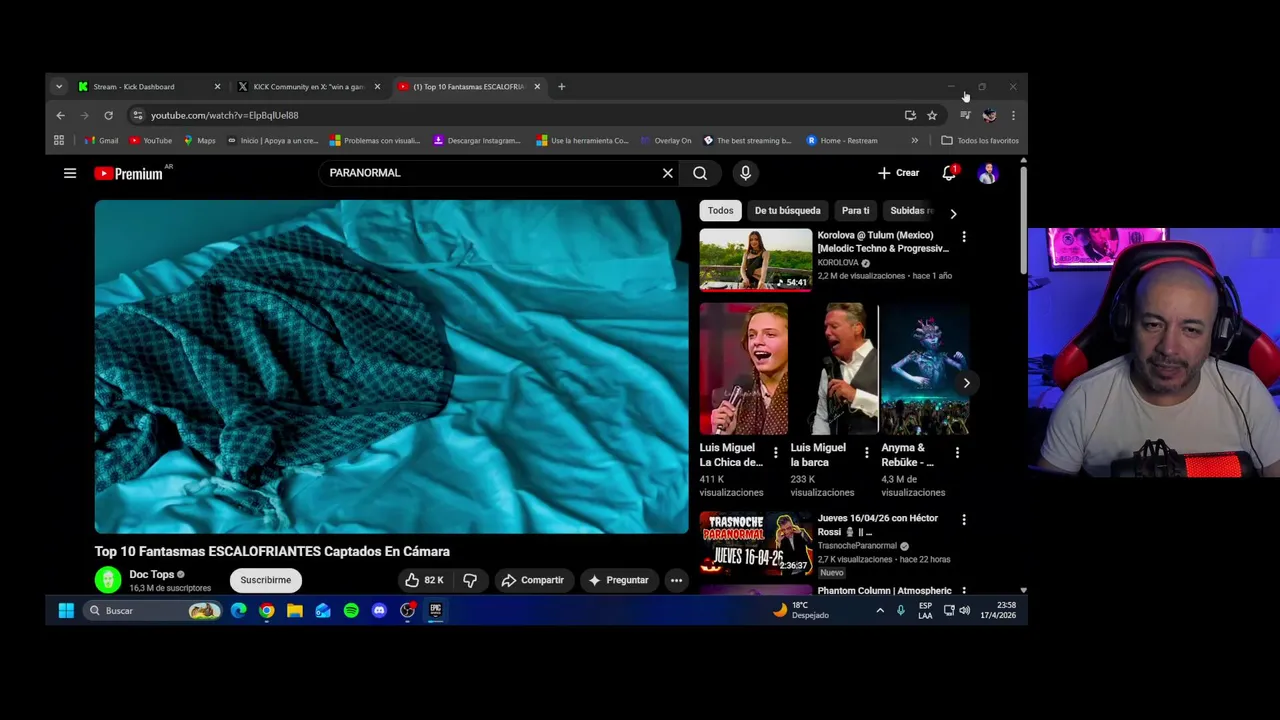Show next shorts with carousel arrow
The width and height of the screenshot is (1280, 720).
[x=966, y=383]
